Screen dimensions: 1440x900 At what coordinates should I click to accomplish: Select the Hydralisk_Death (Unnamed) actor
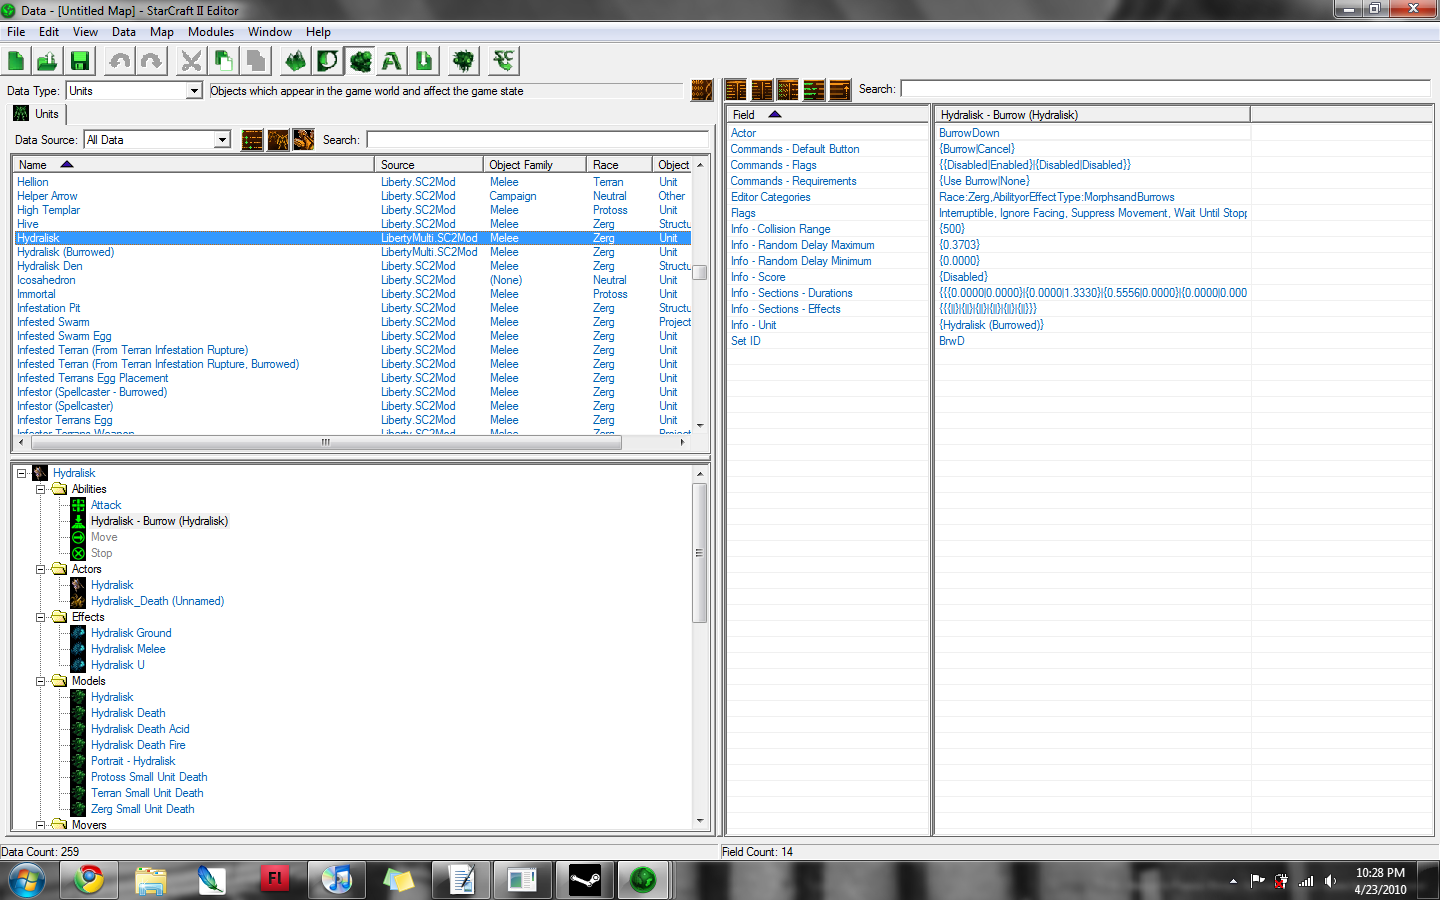click(157, 601)
